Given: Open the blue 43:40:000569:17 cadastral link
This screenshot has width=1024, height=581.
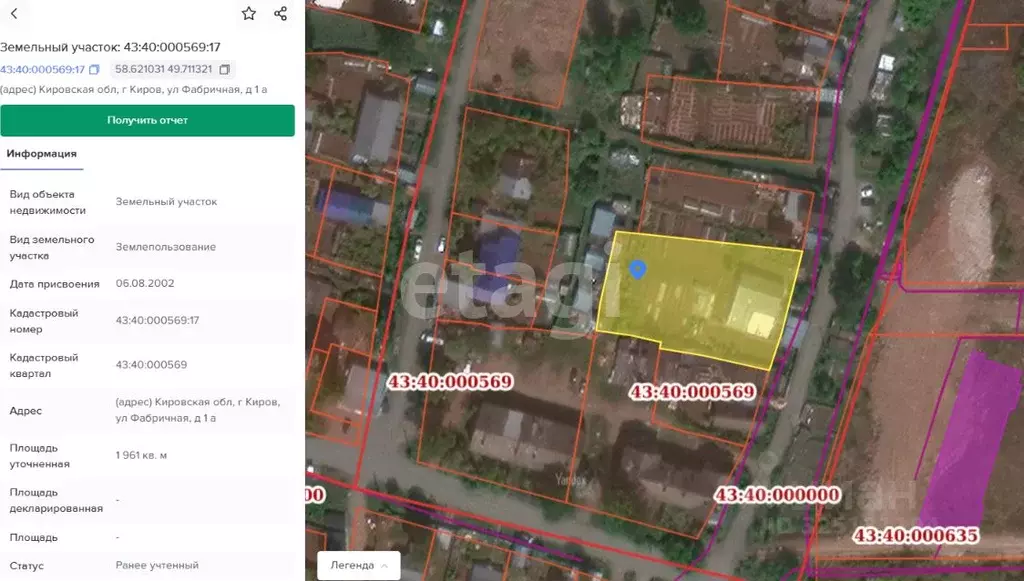Looking at the screenshot, I should point(42,70).
